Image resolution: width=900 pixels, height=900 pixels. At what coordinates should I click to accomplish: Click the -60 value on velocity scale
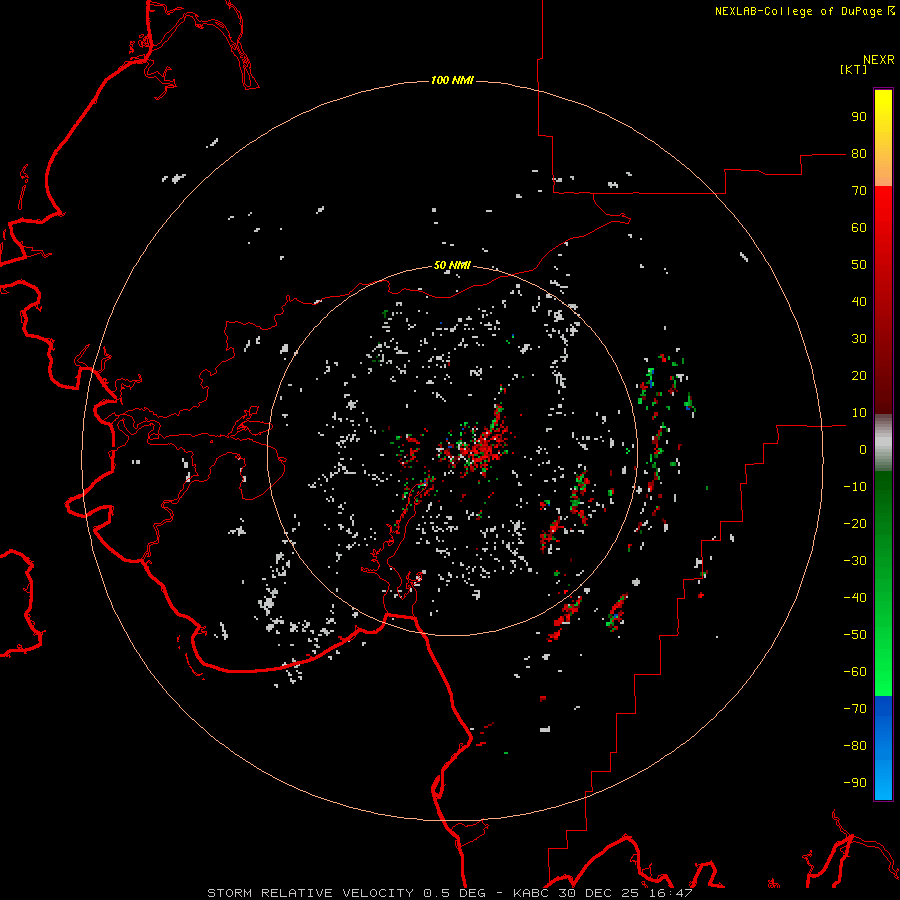tap(855, 672)
